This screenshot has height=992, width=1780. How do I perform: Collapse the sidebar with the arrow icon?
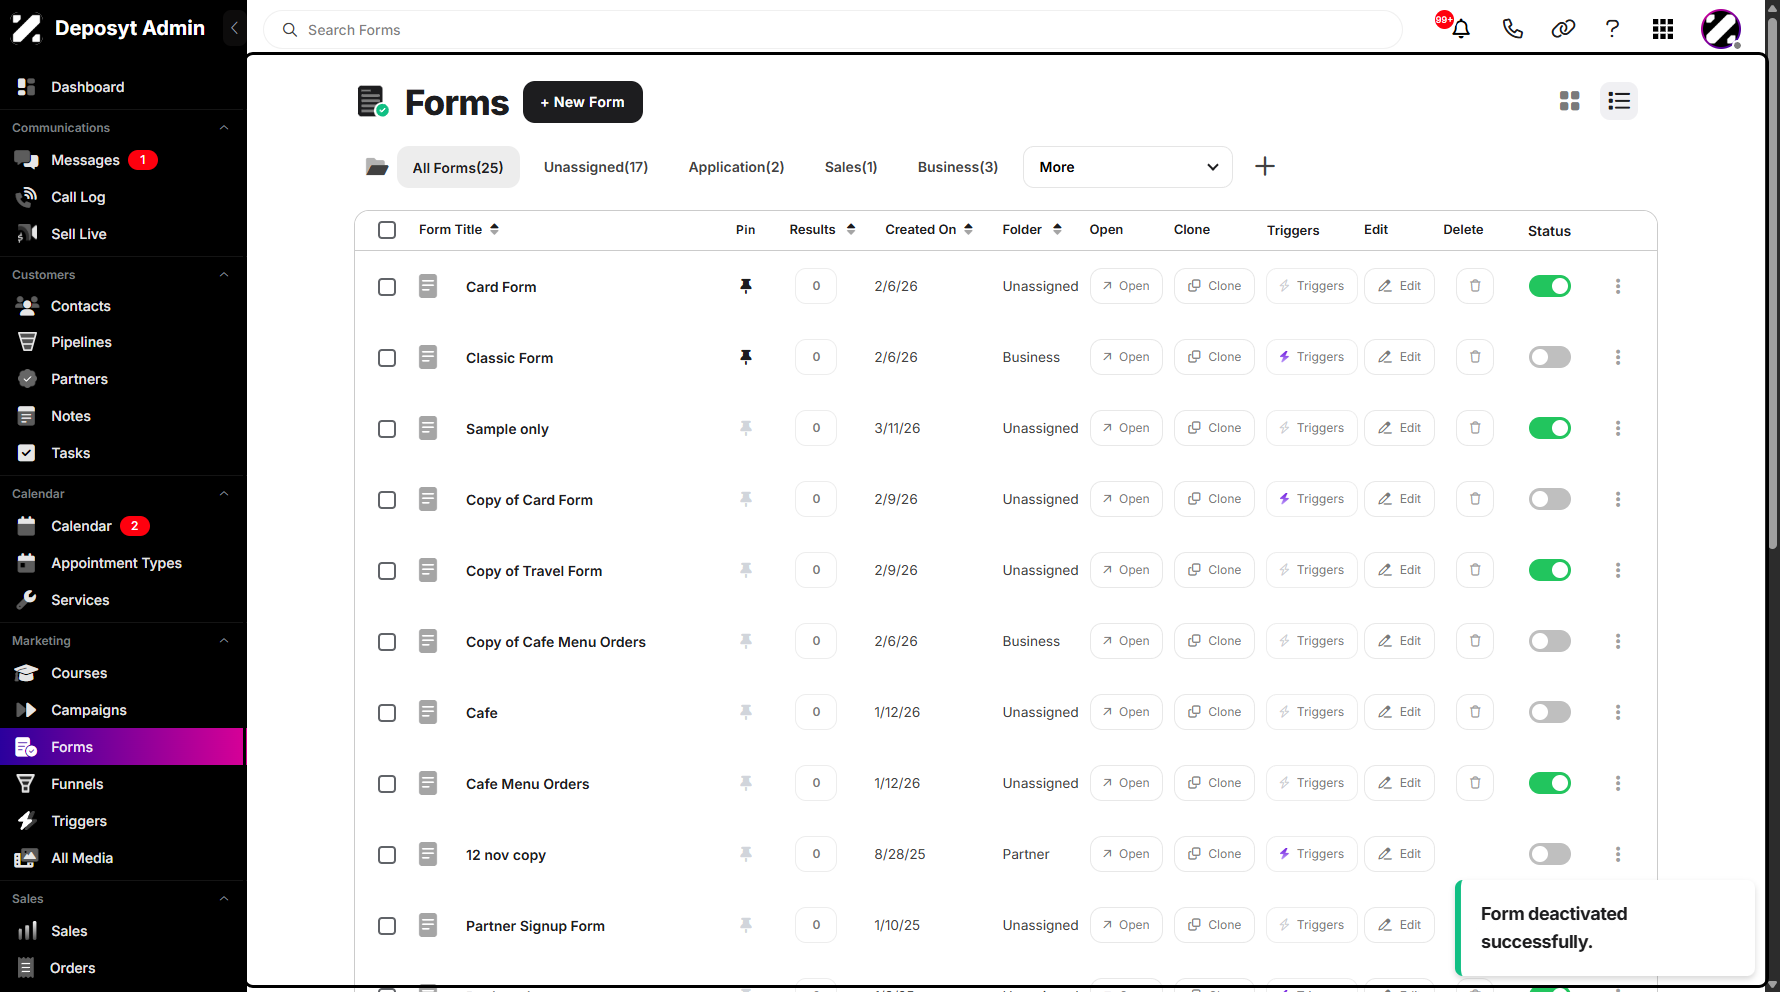234,28
